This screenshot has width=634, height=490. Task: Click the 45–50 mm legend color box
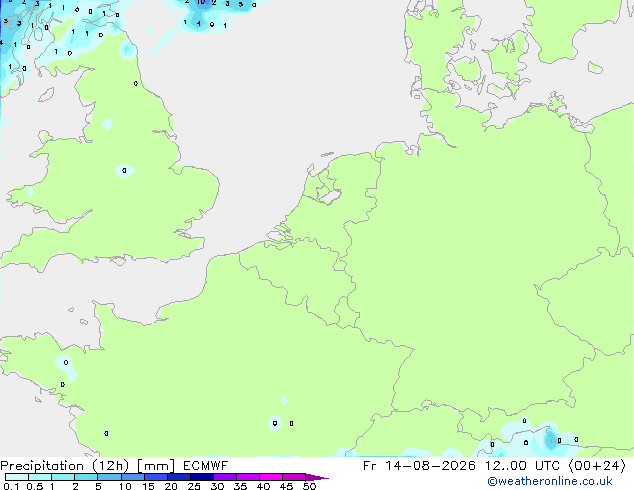[294, 477]
